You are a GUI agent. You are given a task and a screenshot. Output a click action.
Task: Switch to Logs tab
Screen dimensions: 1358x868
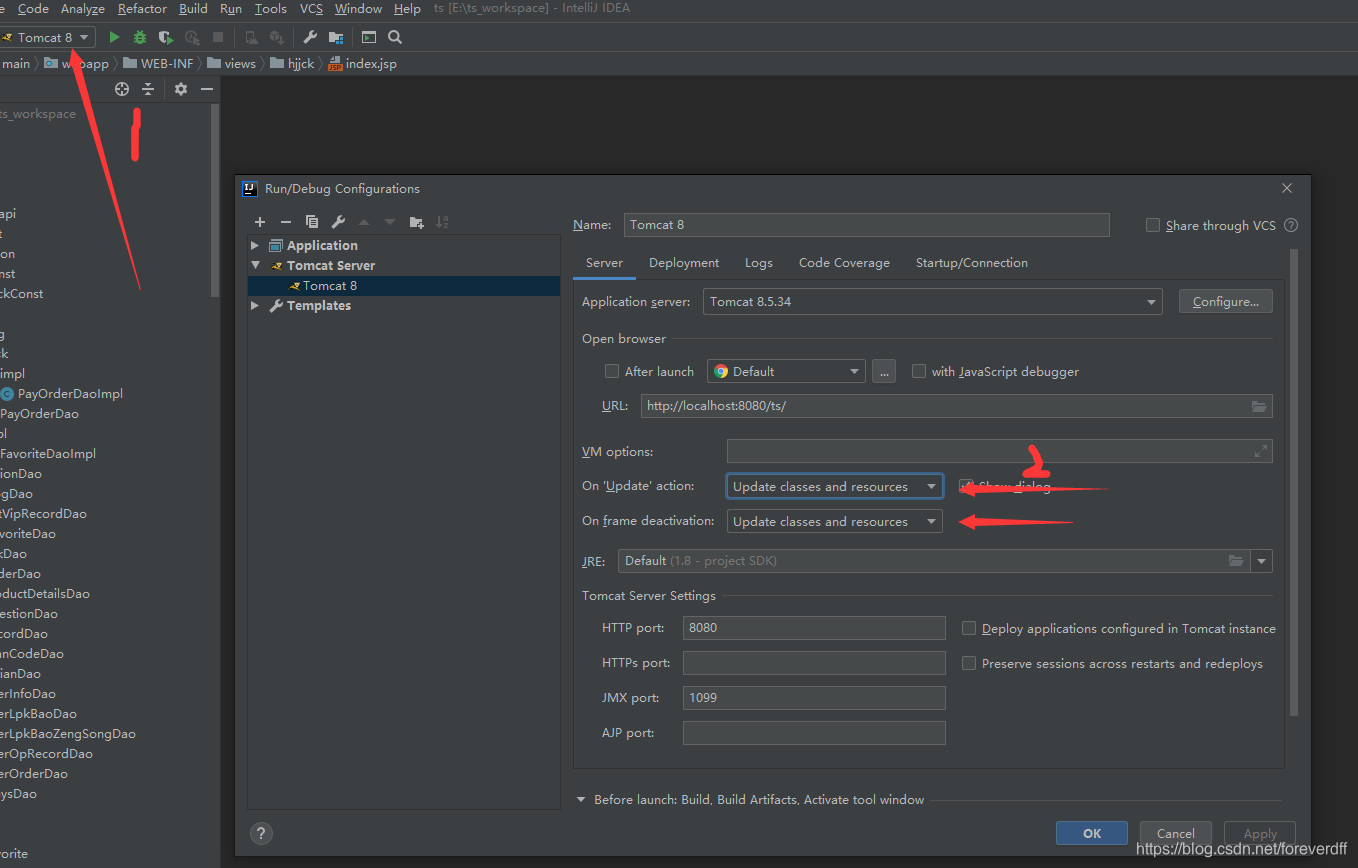pos(759,263)
